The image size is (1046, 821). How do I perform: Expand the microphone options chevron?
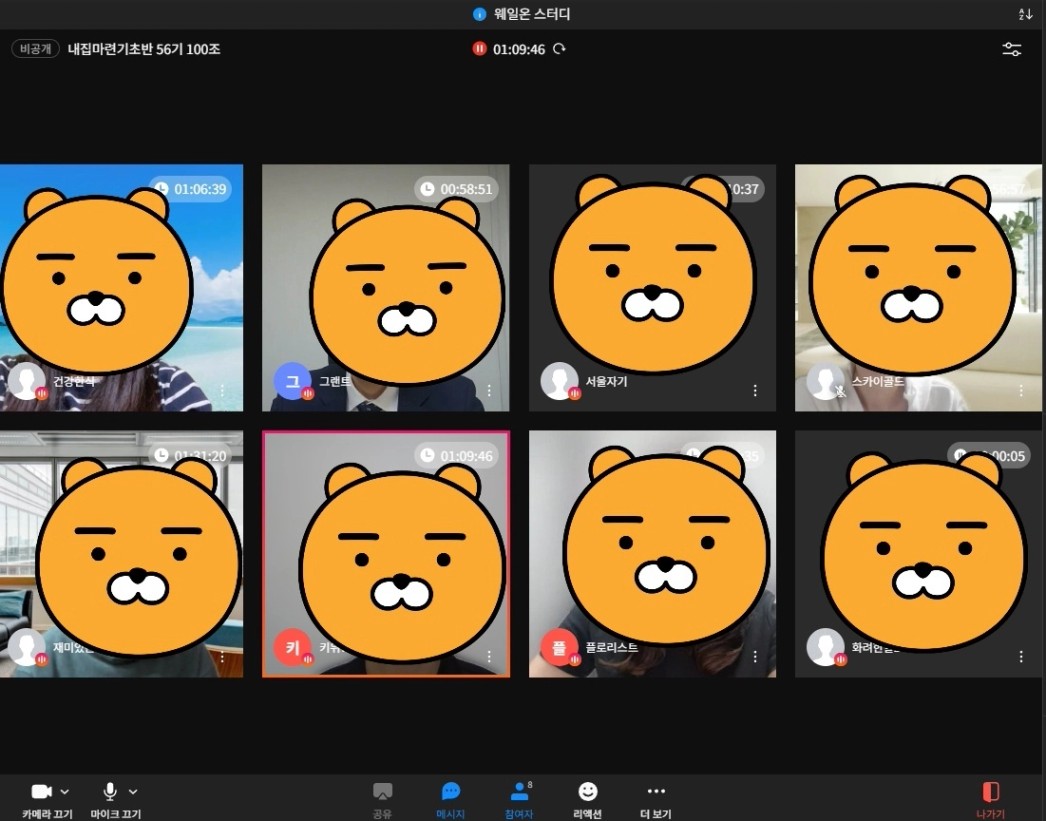(x=133, y=792)
